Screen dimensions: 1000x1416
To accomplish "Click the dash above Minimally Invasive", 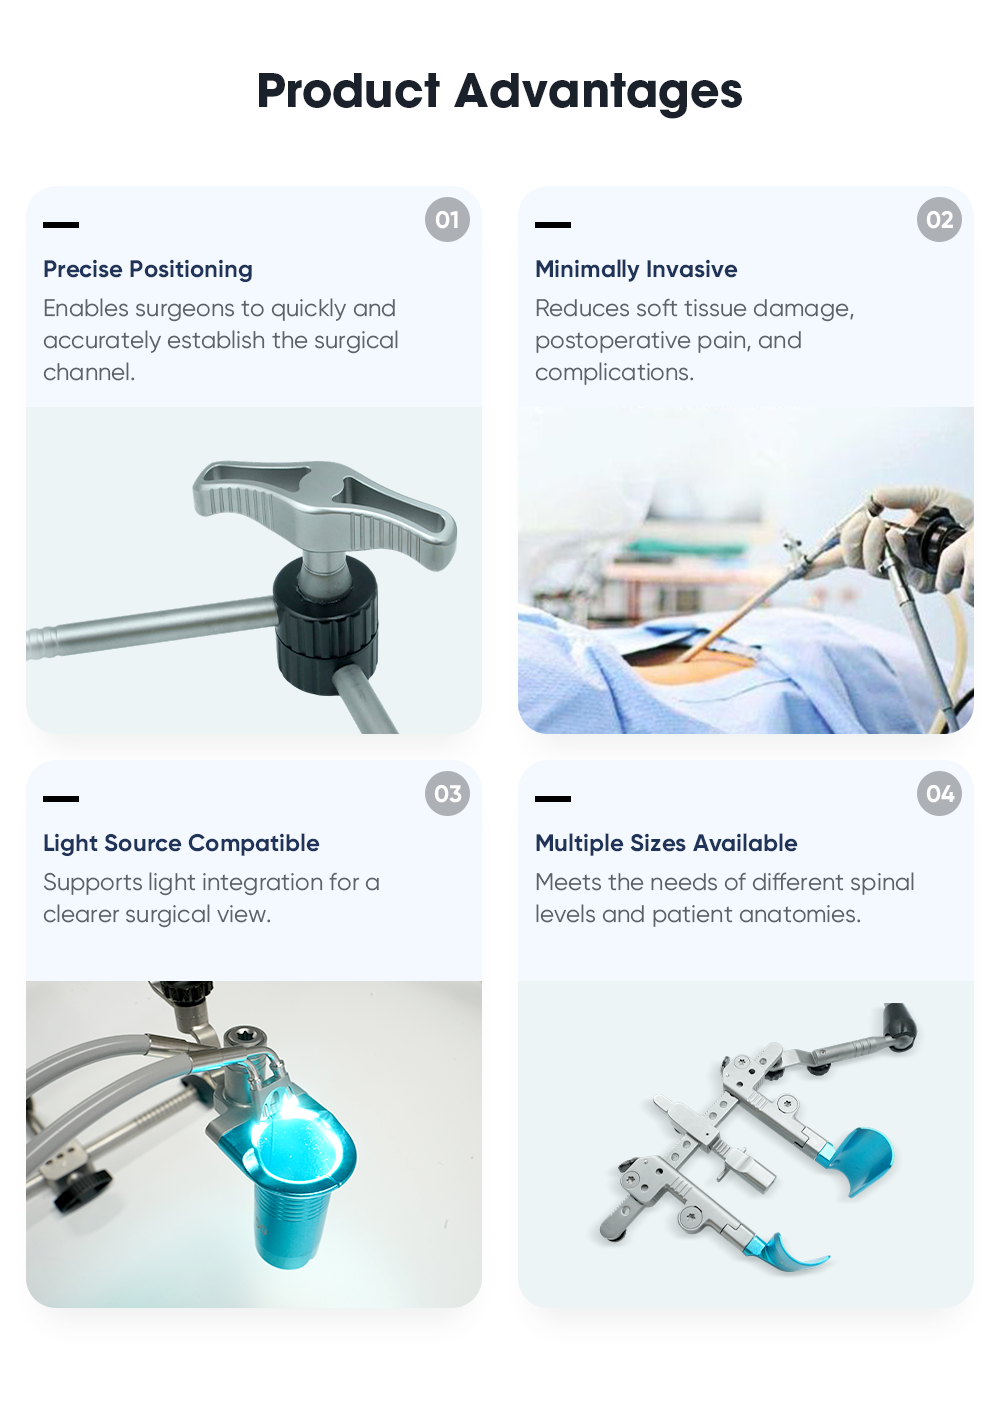I will pyautogui.click(x=553, y=225).
